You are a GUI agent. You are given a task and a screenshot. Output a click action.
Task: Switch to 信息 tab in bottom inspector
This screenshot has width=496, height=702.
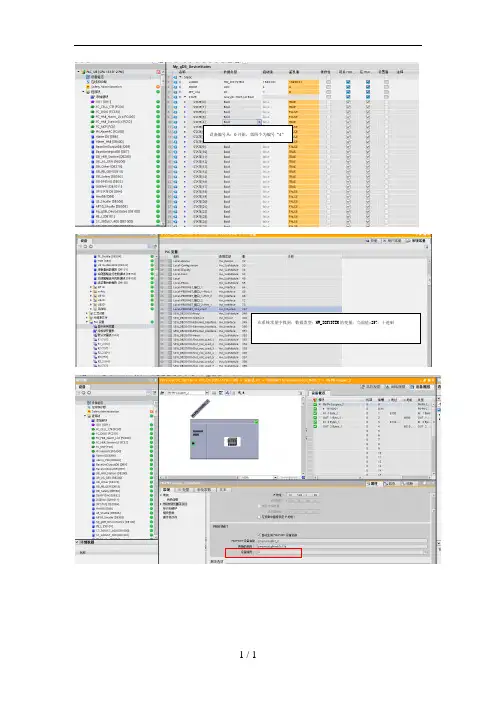click(390, 484)
